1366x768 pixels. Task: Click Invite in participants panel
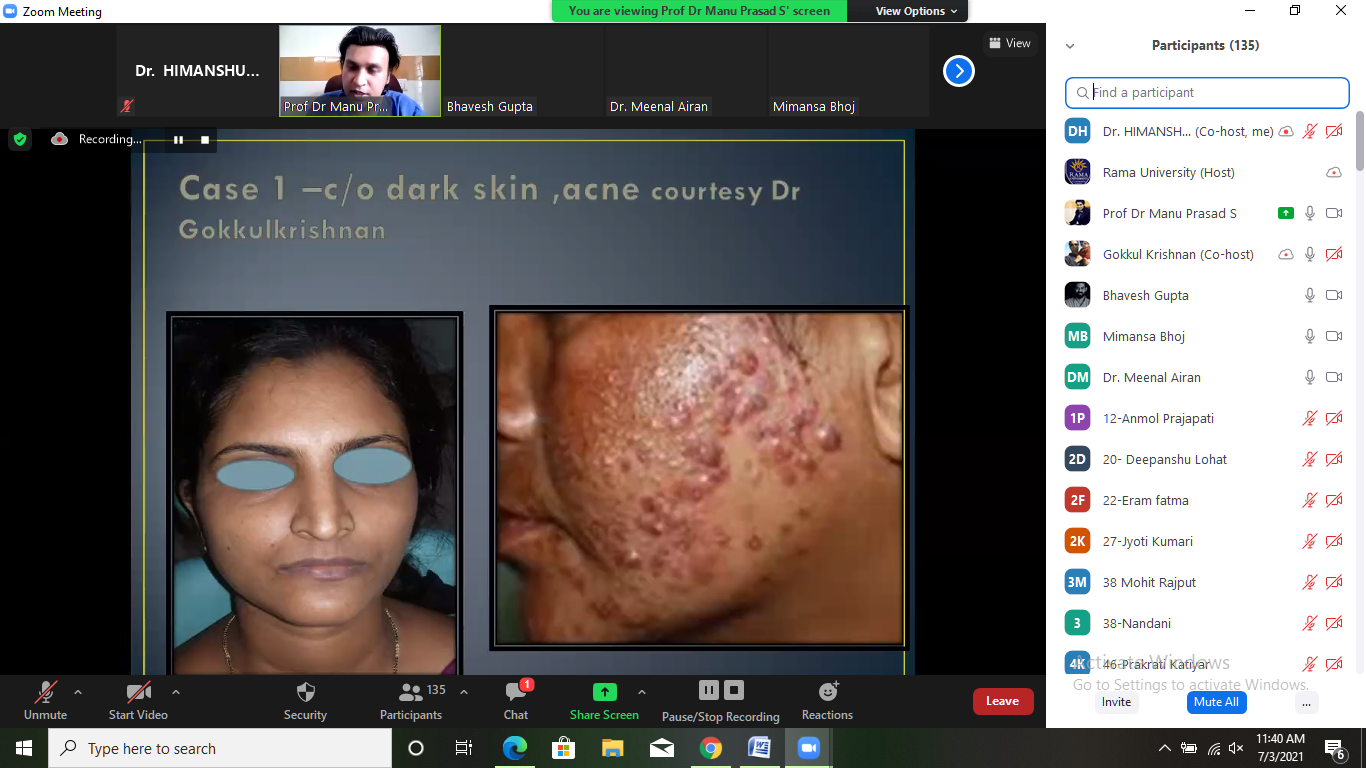coord(1116,702)
